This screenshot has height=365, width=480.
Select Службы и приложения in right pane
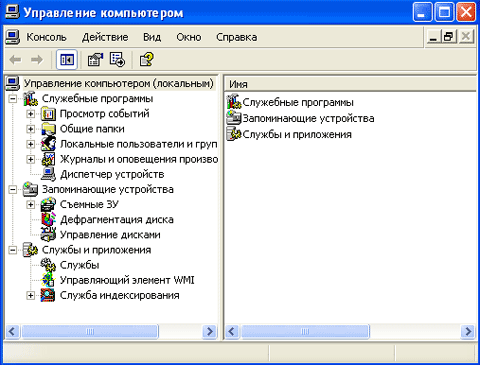click(x=289, y=134)
